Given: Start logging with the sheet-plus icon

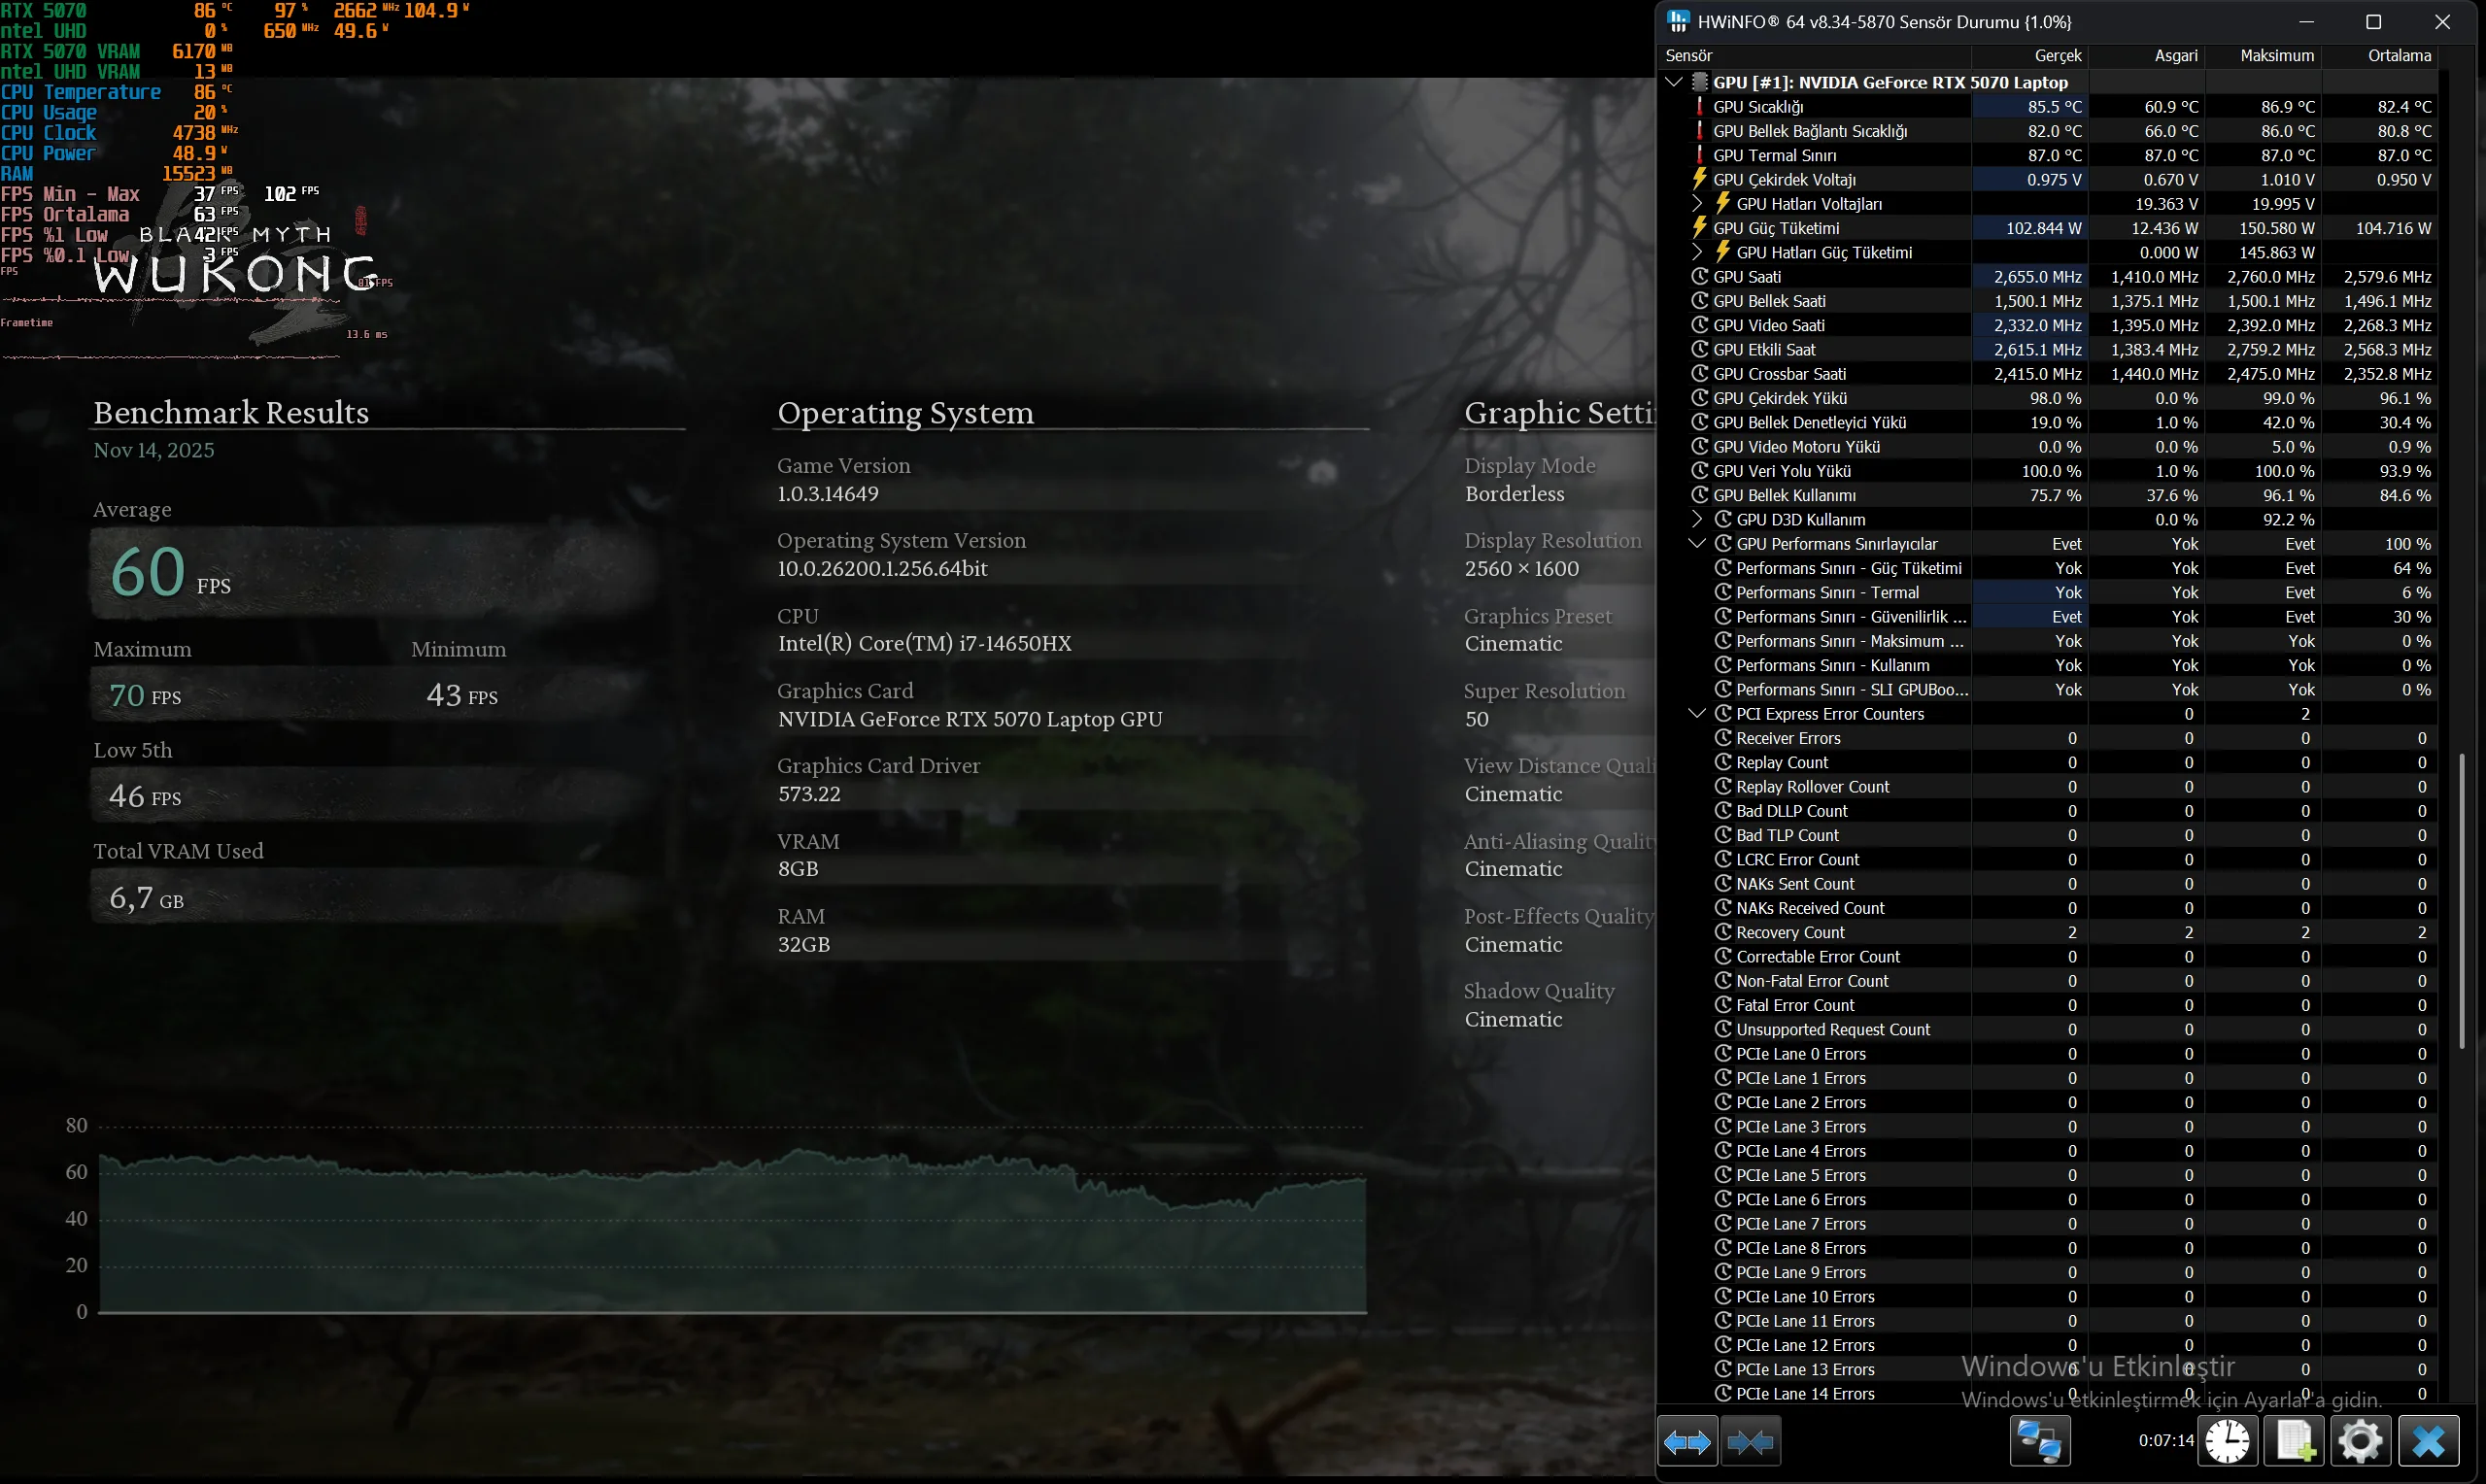Looking at the screenshot, I should [x=2294, y=1441].
